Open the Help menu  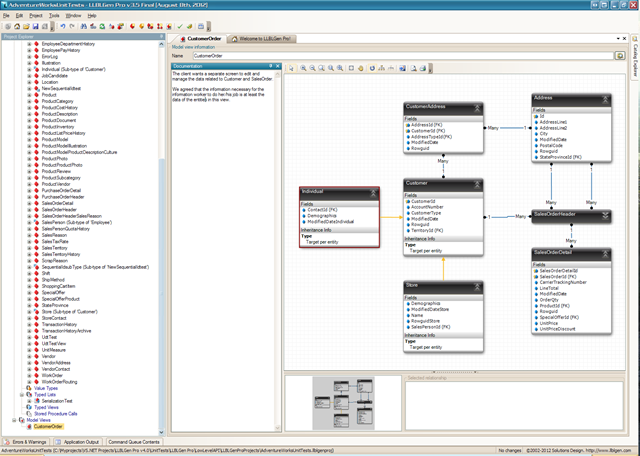click(x=92, y=16)
